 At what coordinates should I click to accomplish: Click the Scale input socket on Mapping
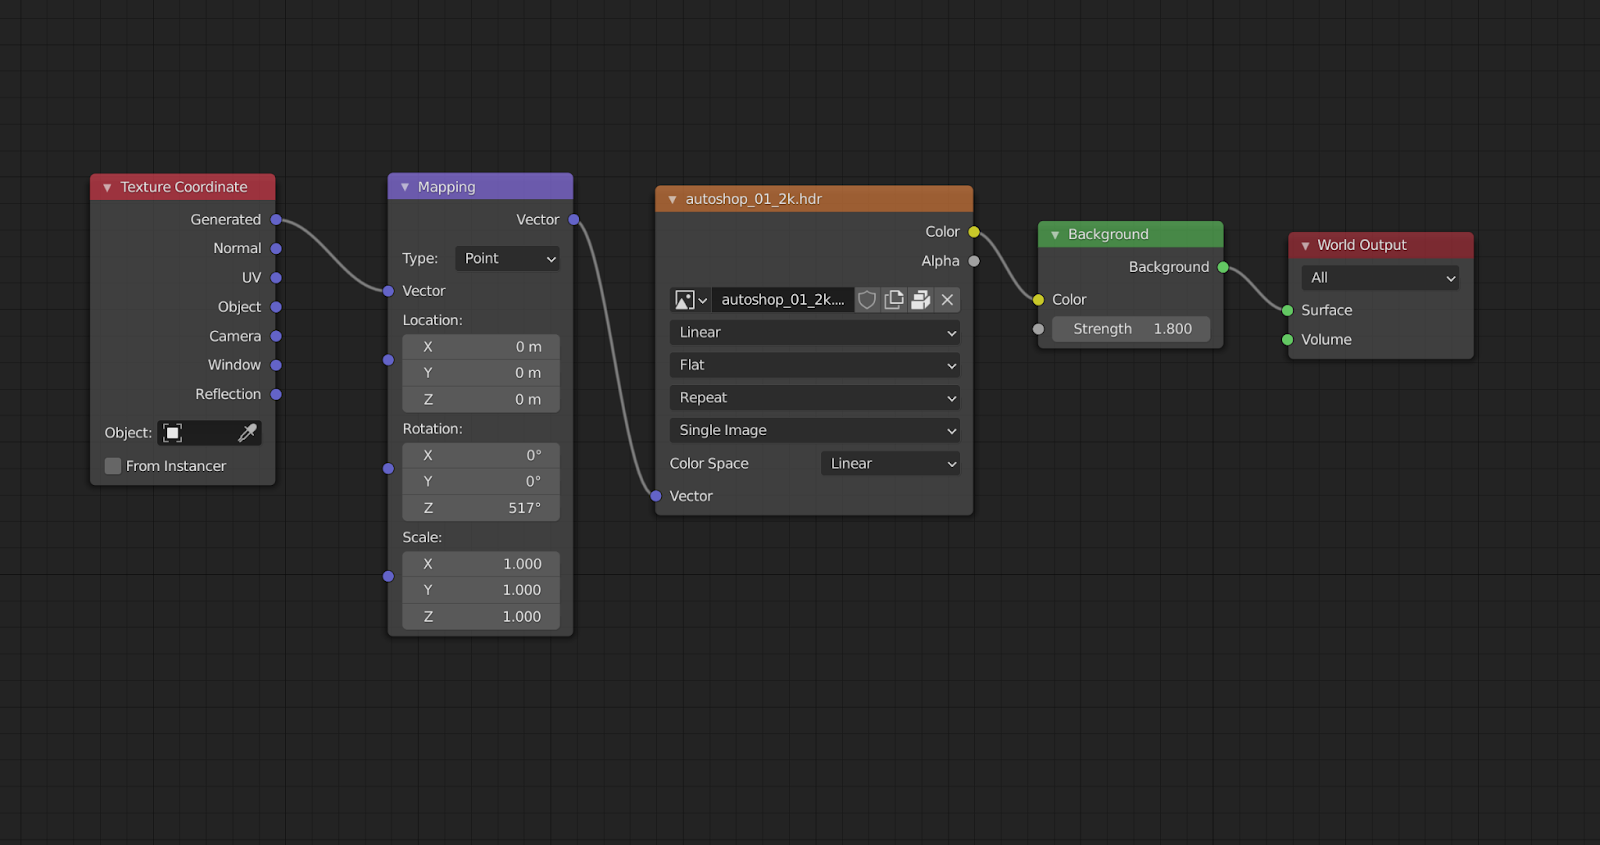(388, 576)
